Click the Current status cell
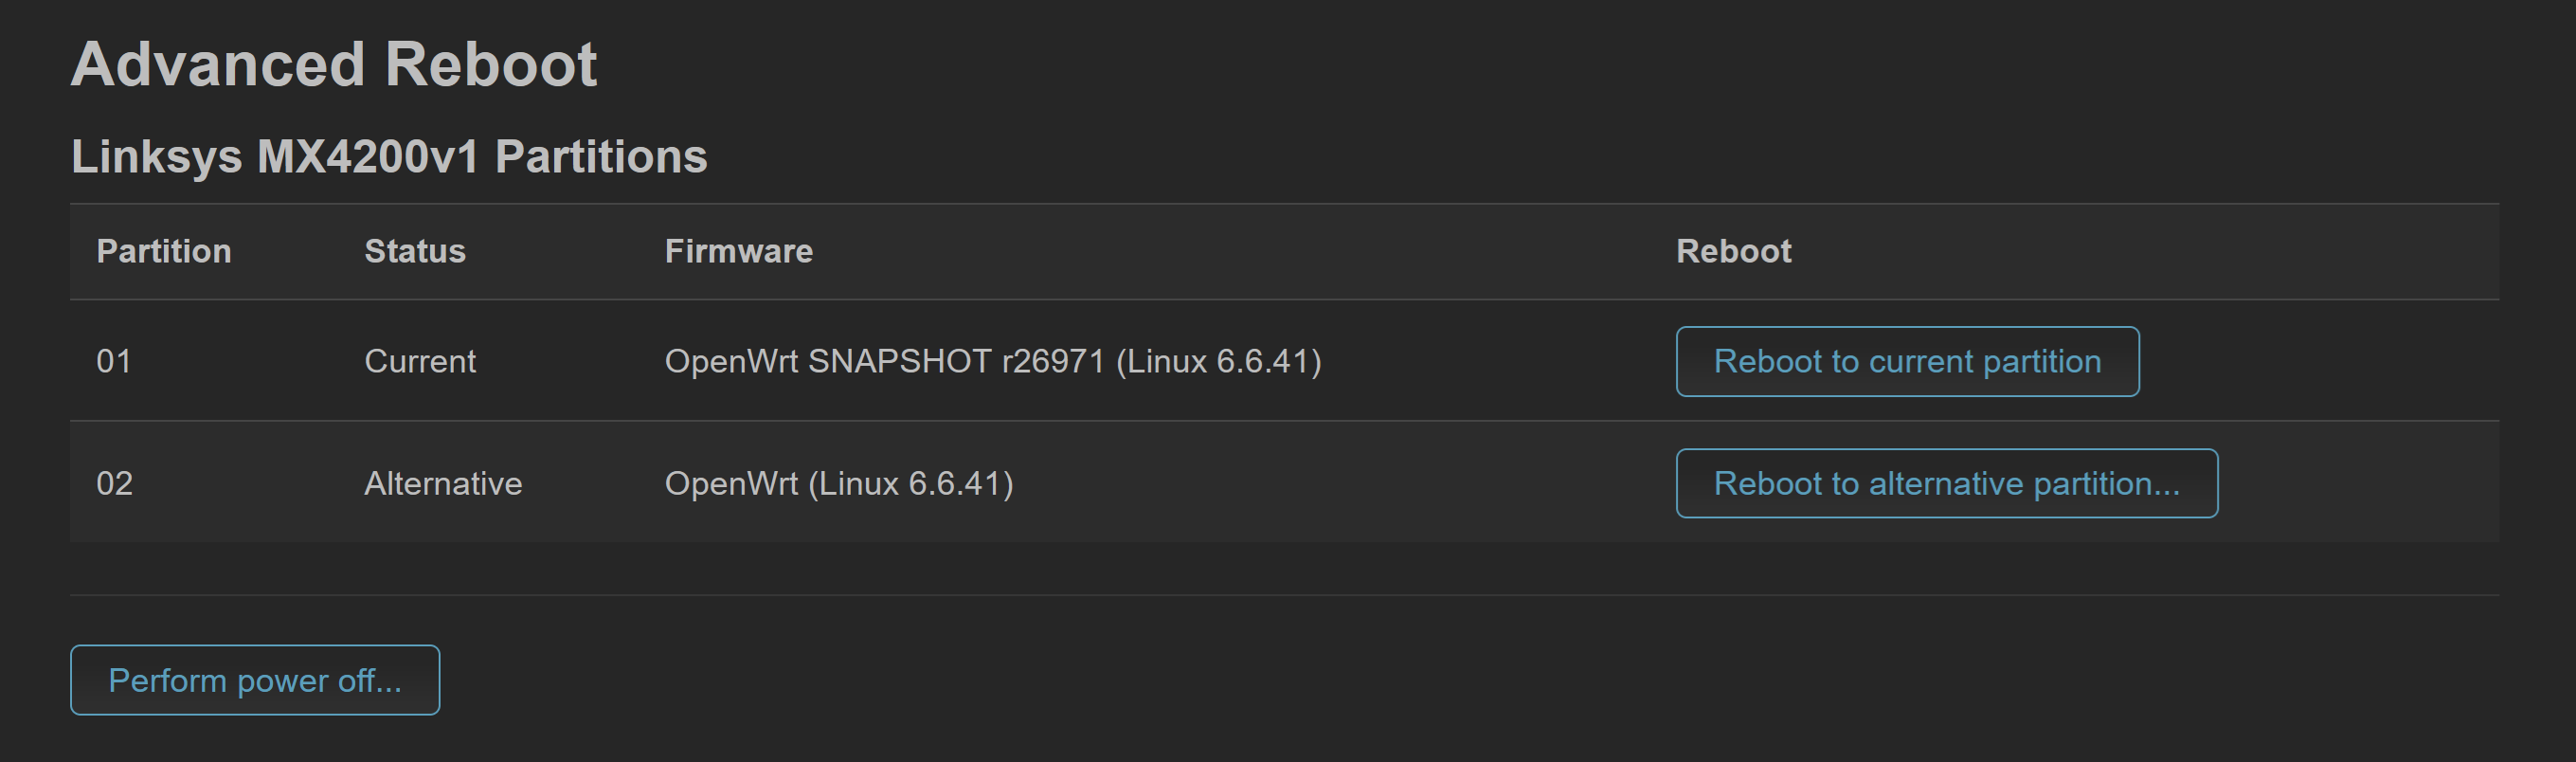This screenshot has width=2576, height=762. (420, 361)
